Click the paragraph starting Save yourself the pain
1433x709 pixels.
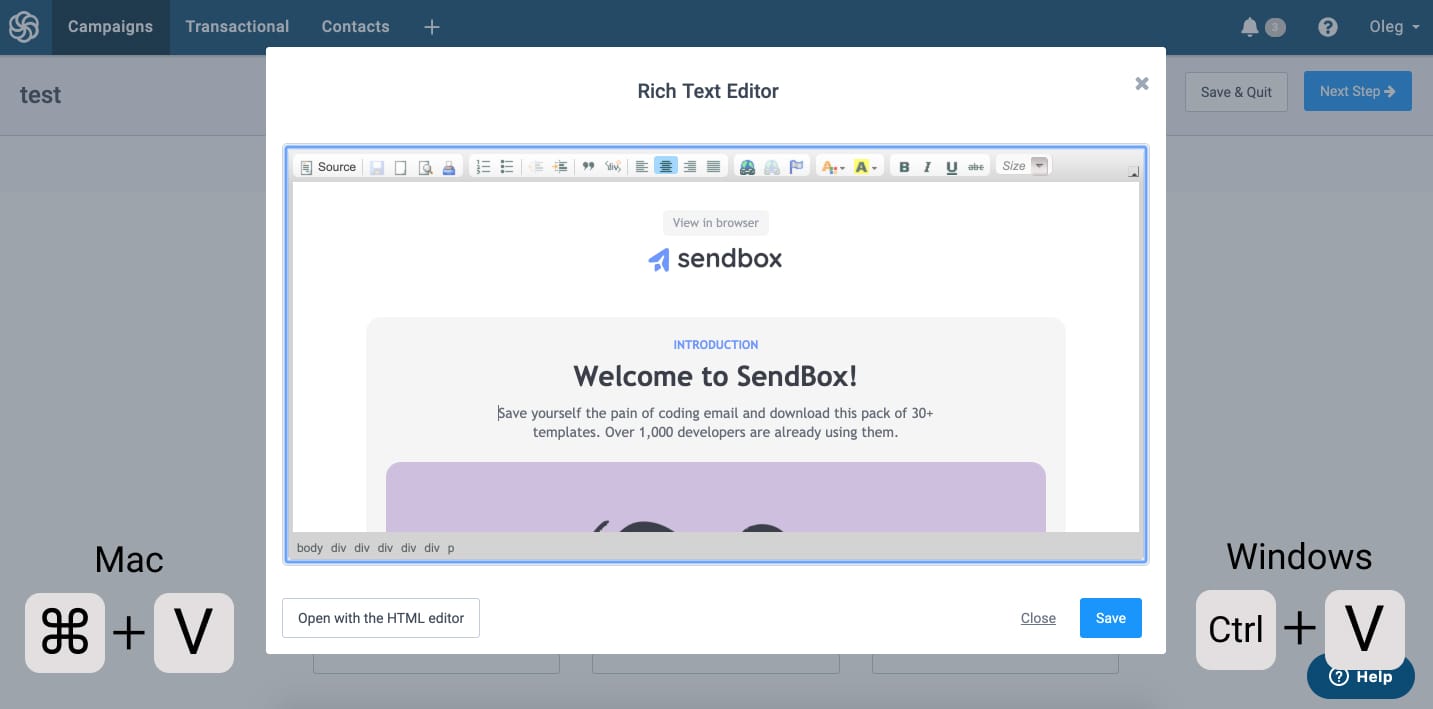716,423
